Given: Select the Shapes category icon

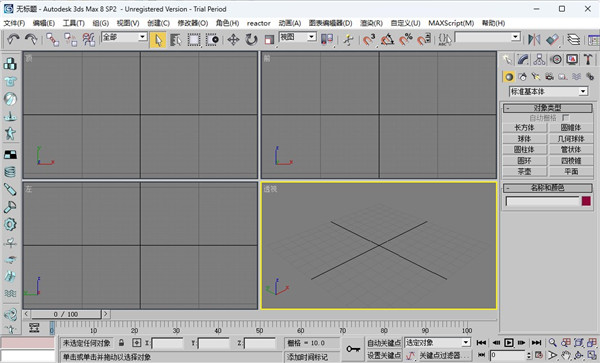Looking at the screenshot, I should click(522, 77).
